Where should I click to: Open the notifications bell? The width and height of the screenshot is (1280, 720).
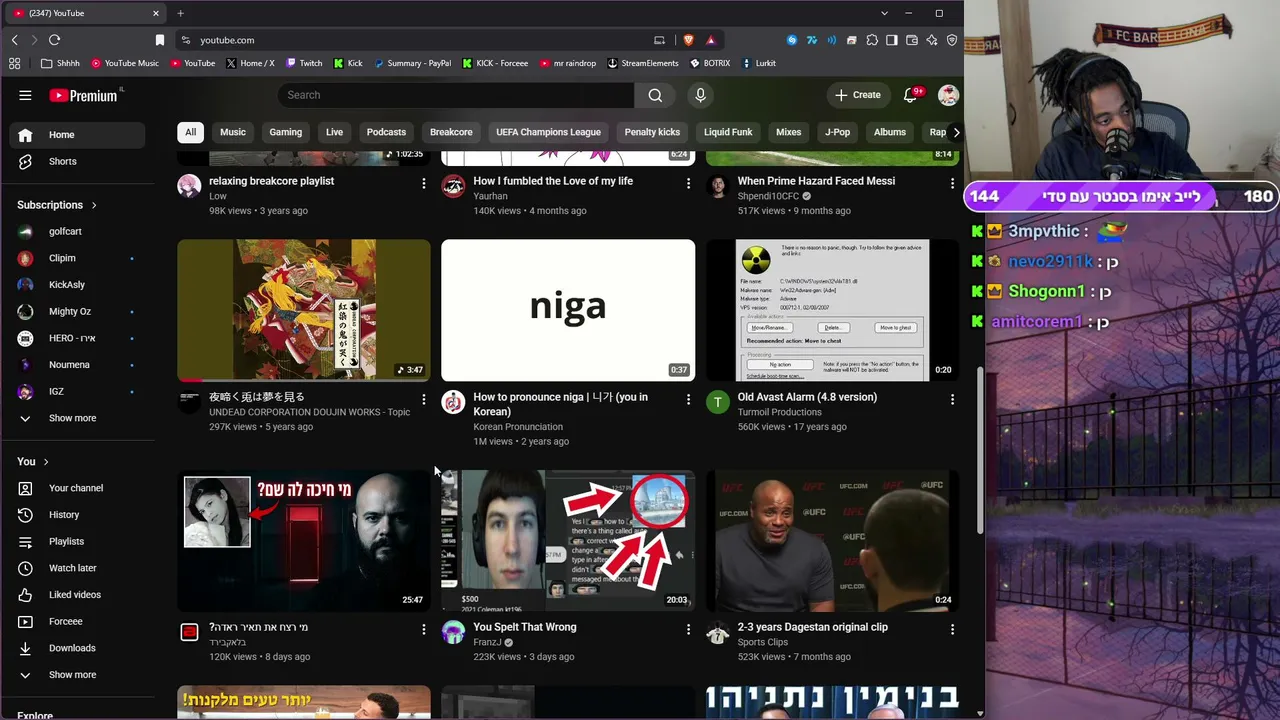(x=910, y=95)
